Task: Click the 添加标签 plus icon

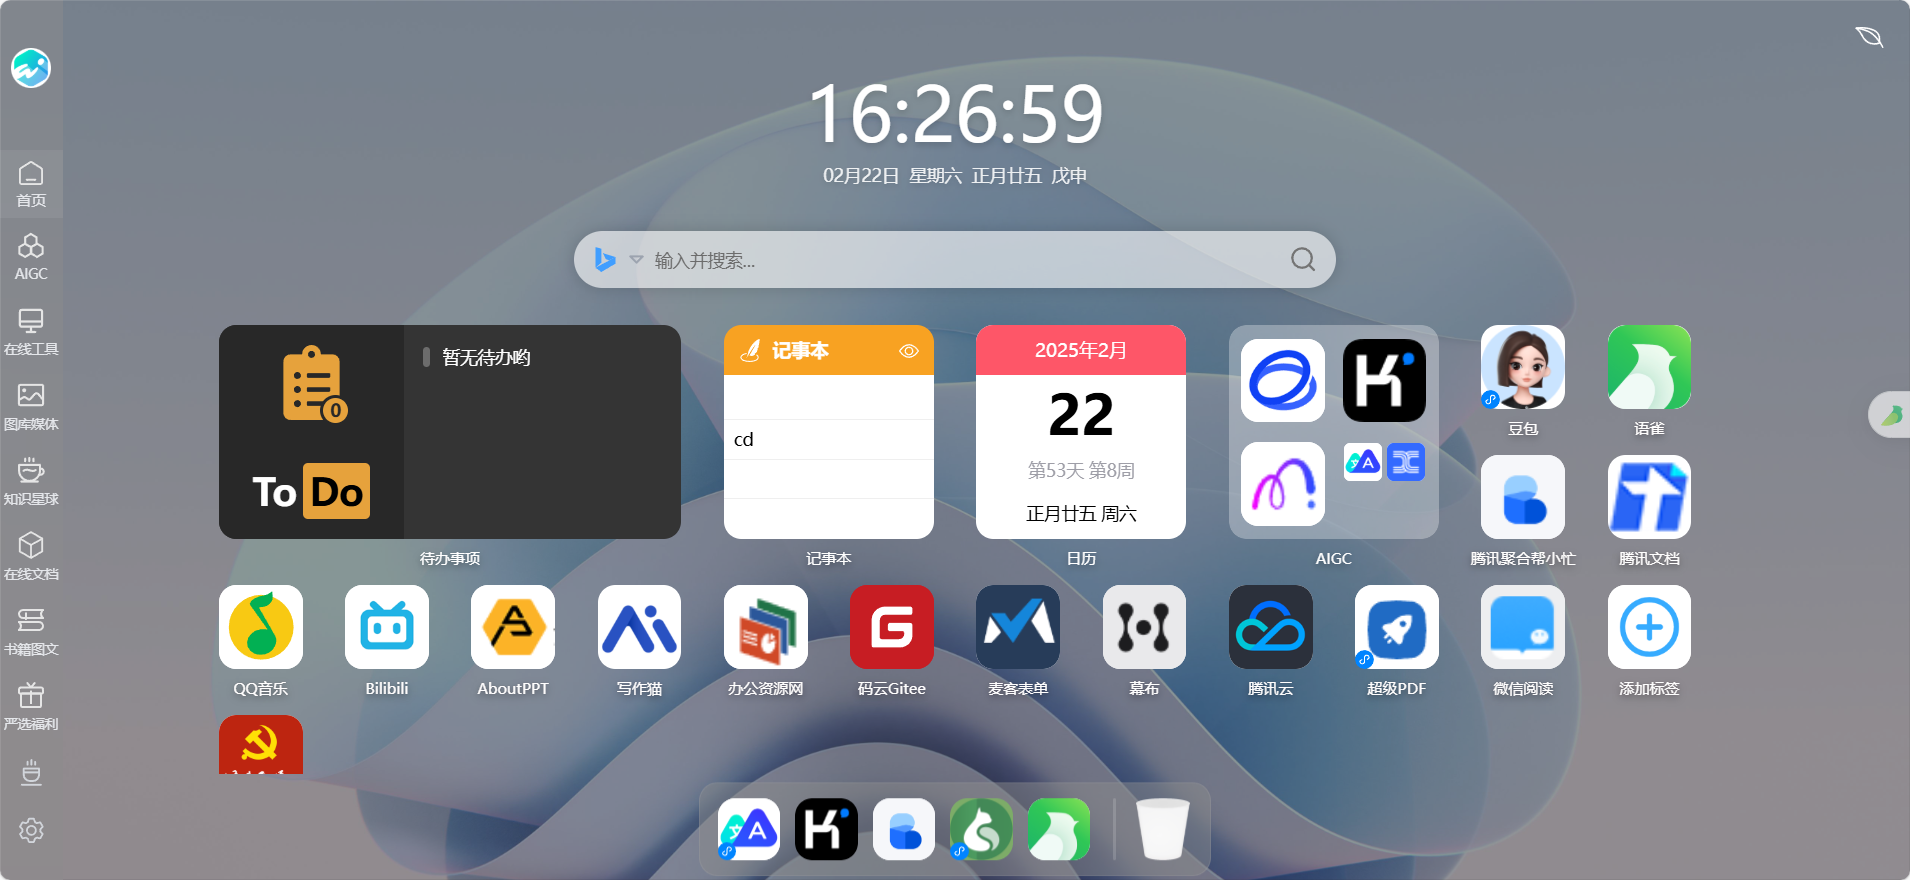Action: (x=1649, y=627)
